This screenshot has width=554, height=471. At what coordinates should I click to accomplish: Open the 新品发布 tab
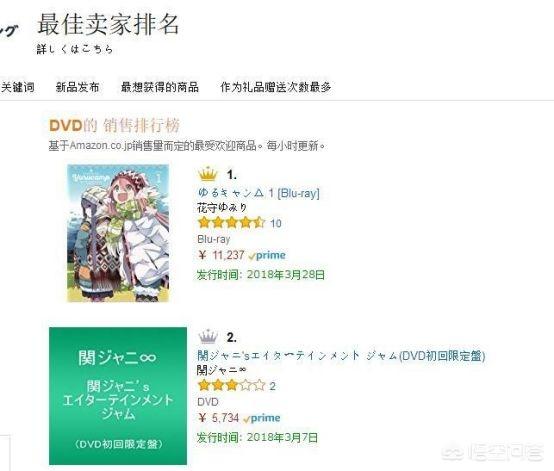(77, 87)
